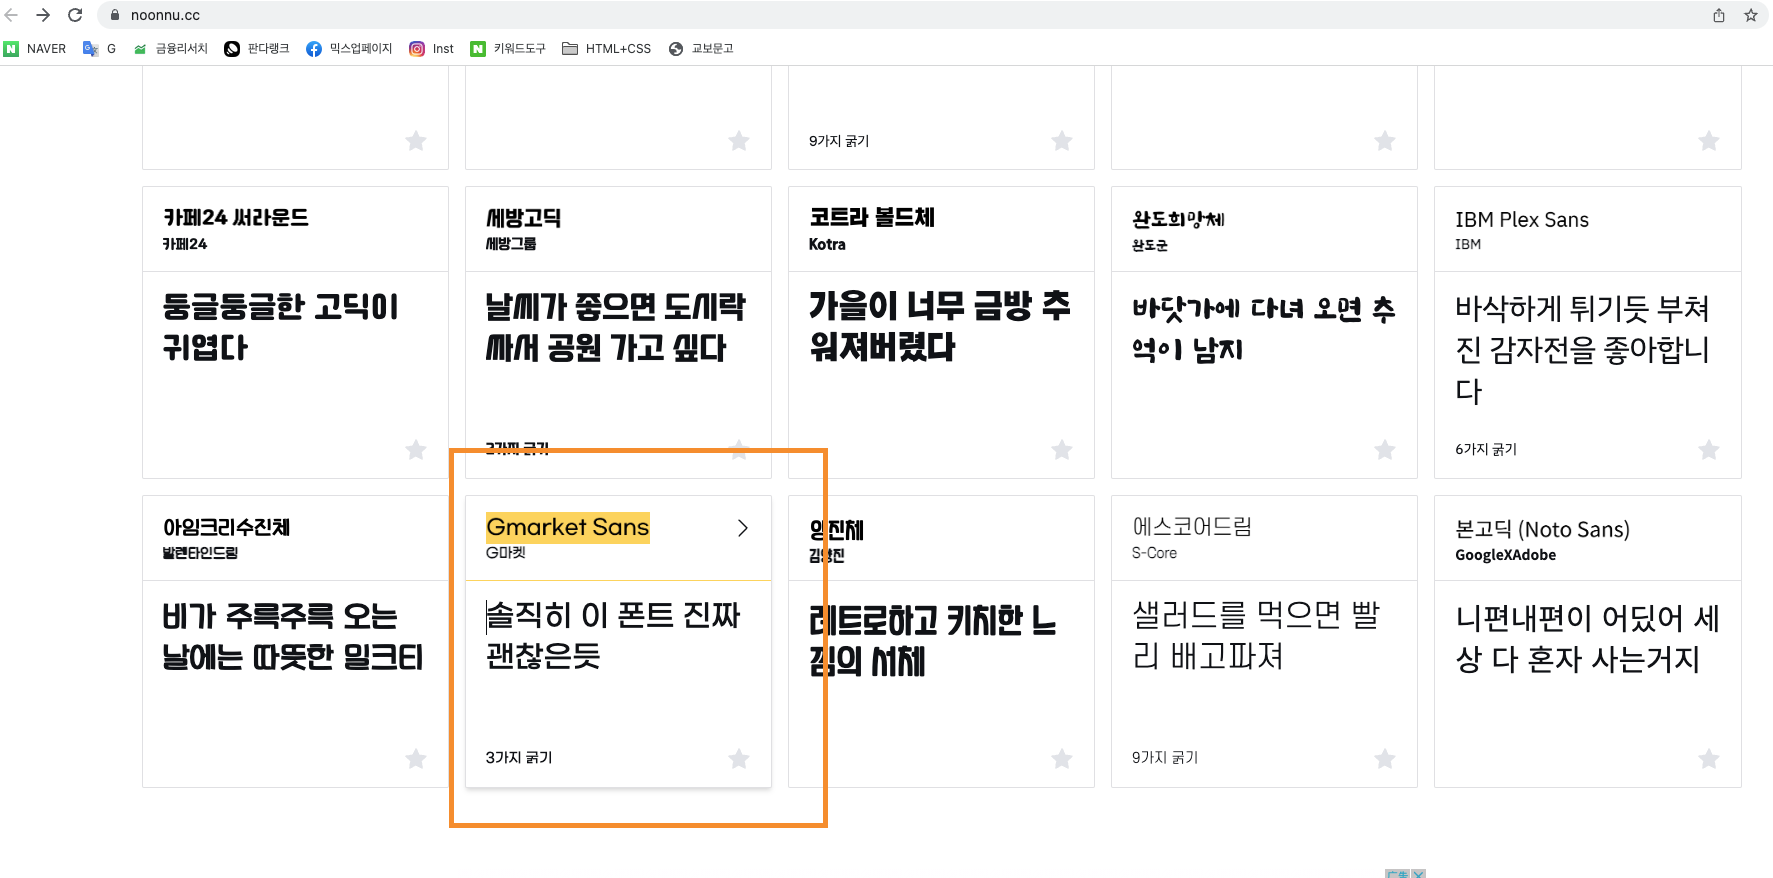
Task: Click maker name S-Core under 에스코어드림
Action: click(x=1154, y=553)
